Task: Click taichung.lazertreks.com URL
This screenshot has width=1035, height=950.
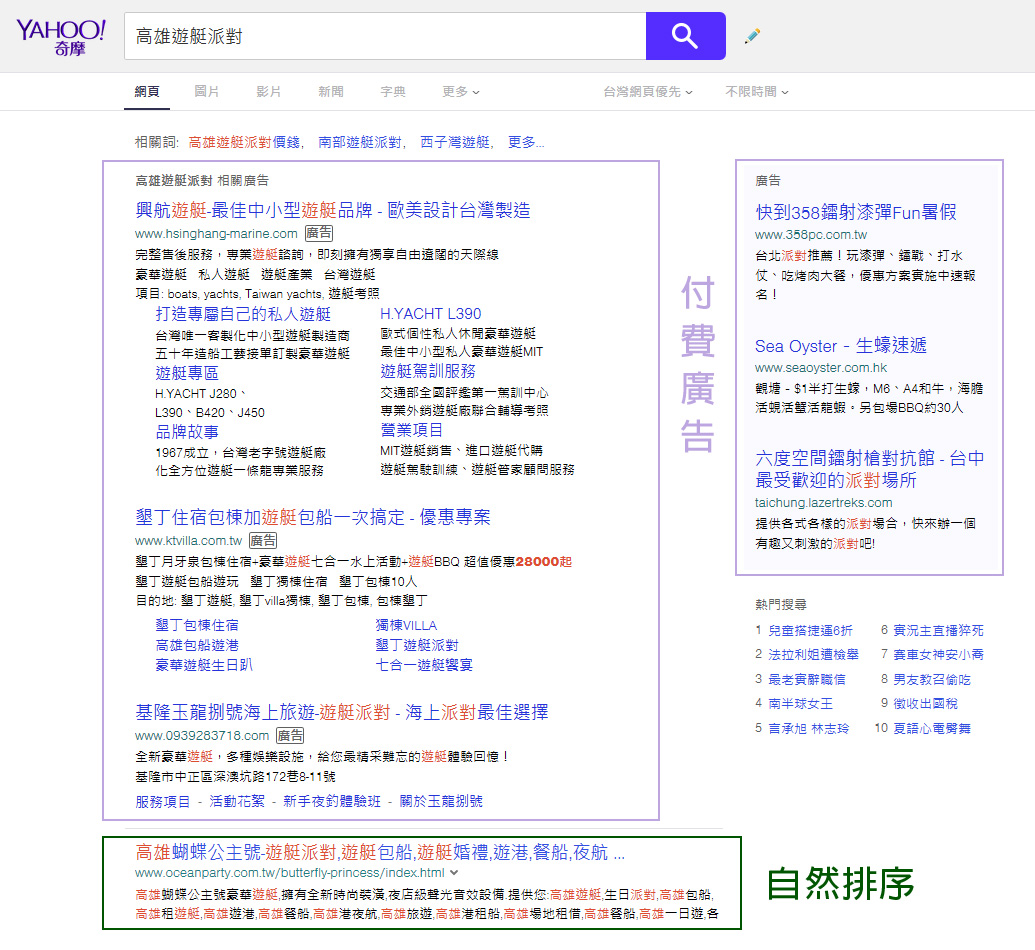Action: click(823, 503)
